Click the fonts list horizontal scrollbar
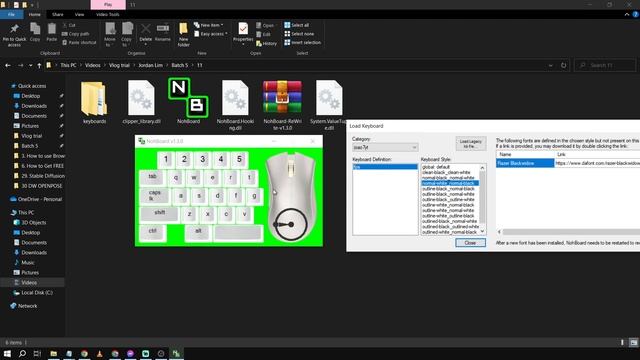The width and height of the screenshot is (640, 360). tap(571, 232)
